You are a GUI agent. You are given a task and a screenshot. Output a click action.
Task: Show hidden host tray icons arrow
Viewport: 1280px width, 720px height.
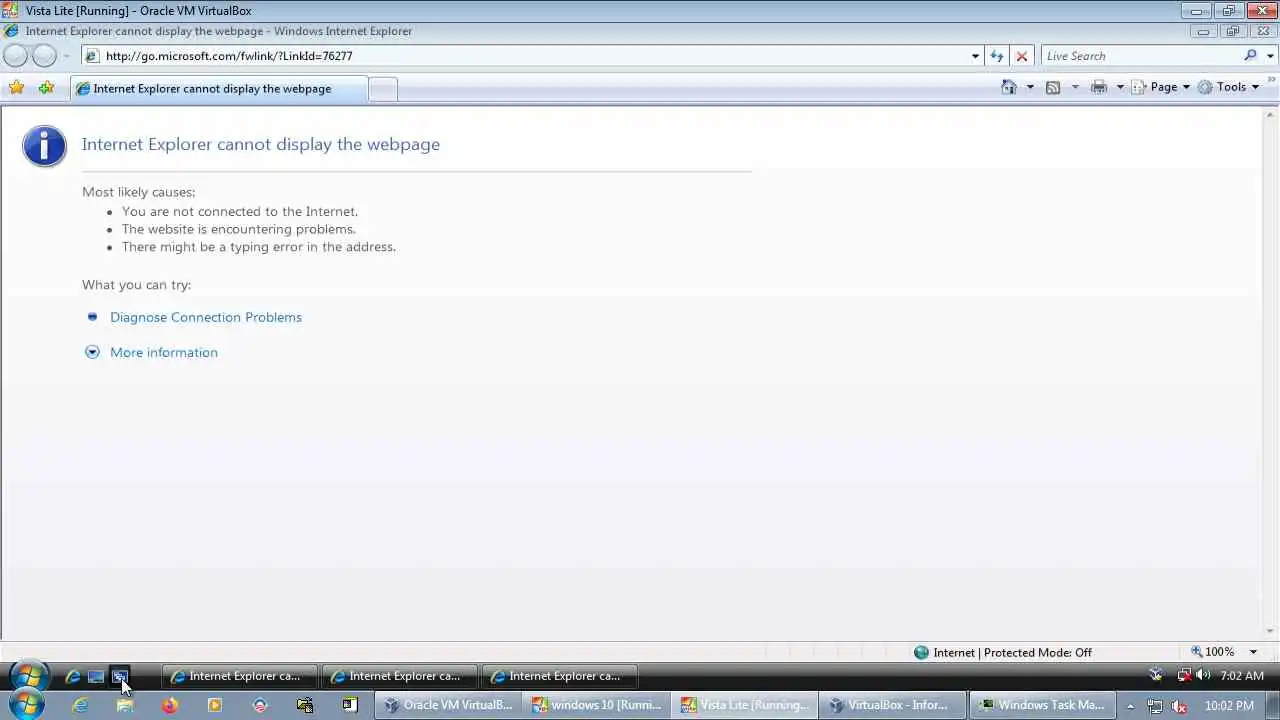coord(1130,705)
